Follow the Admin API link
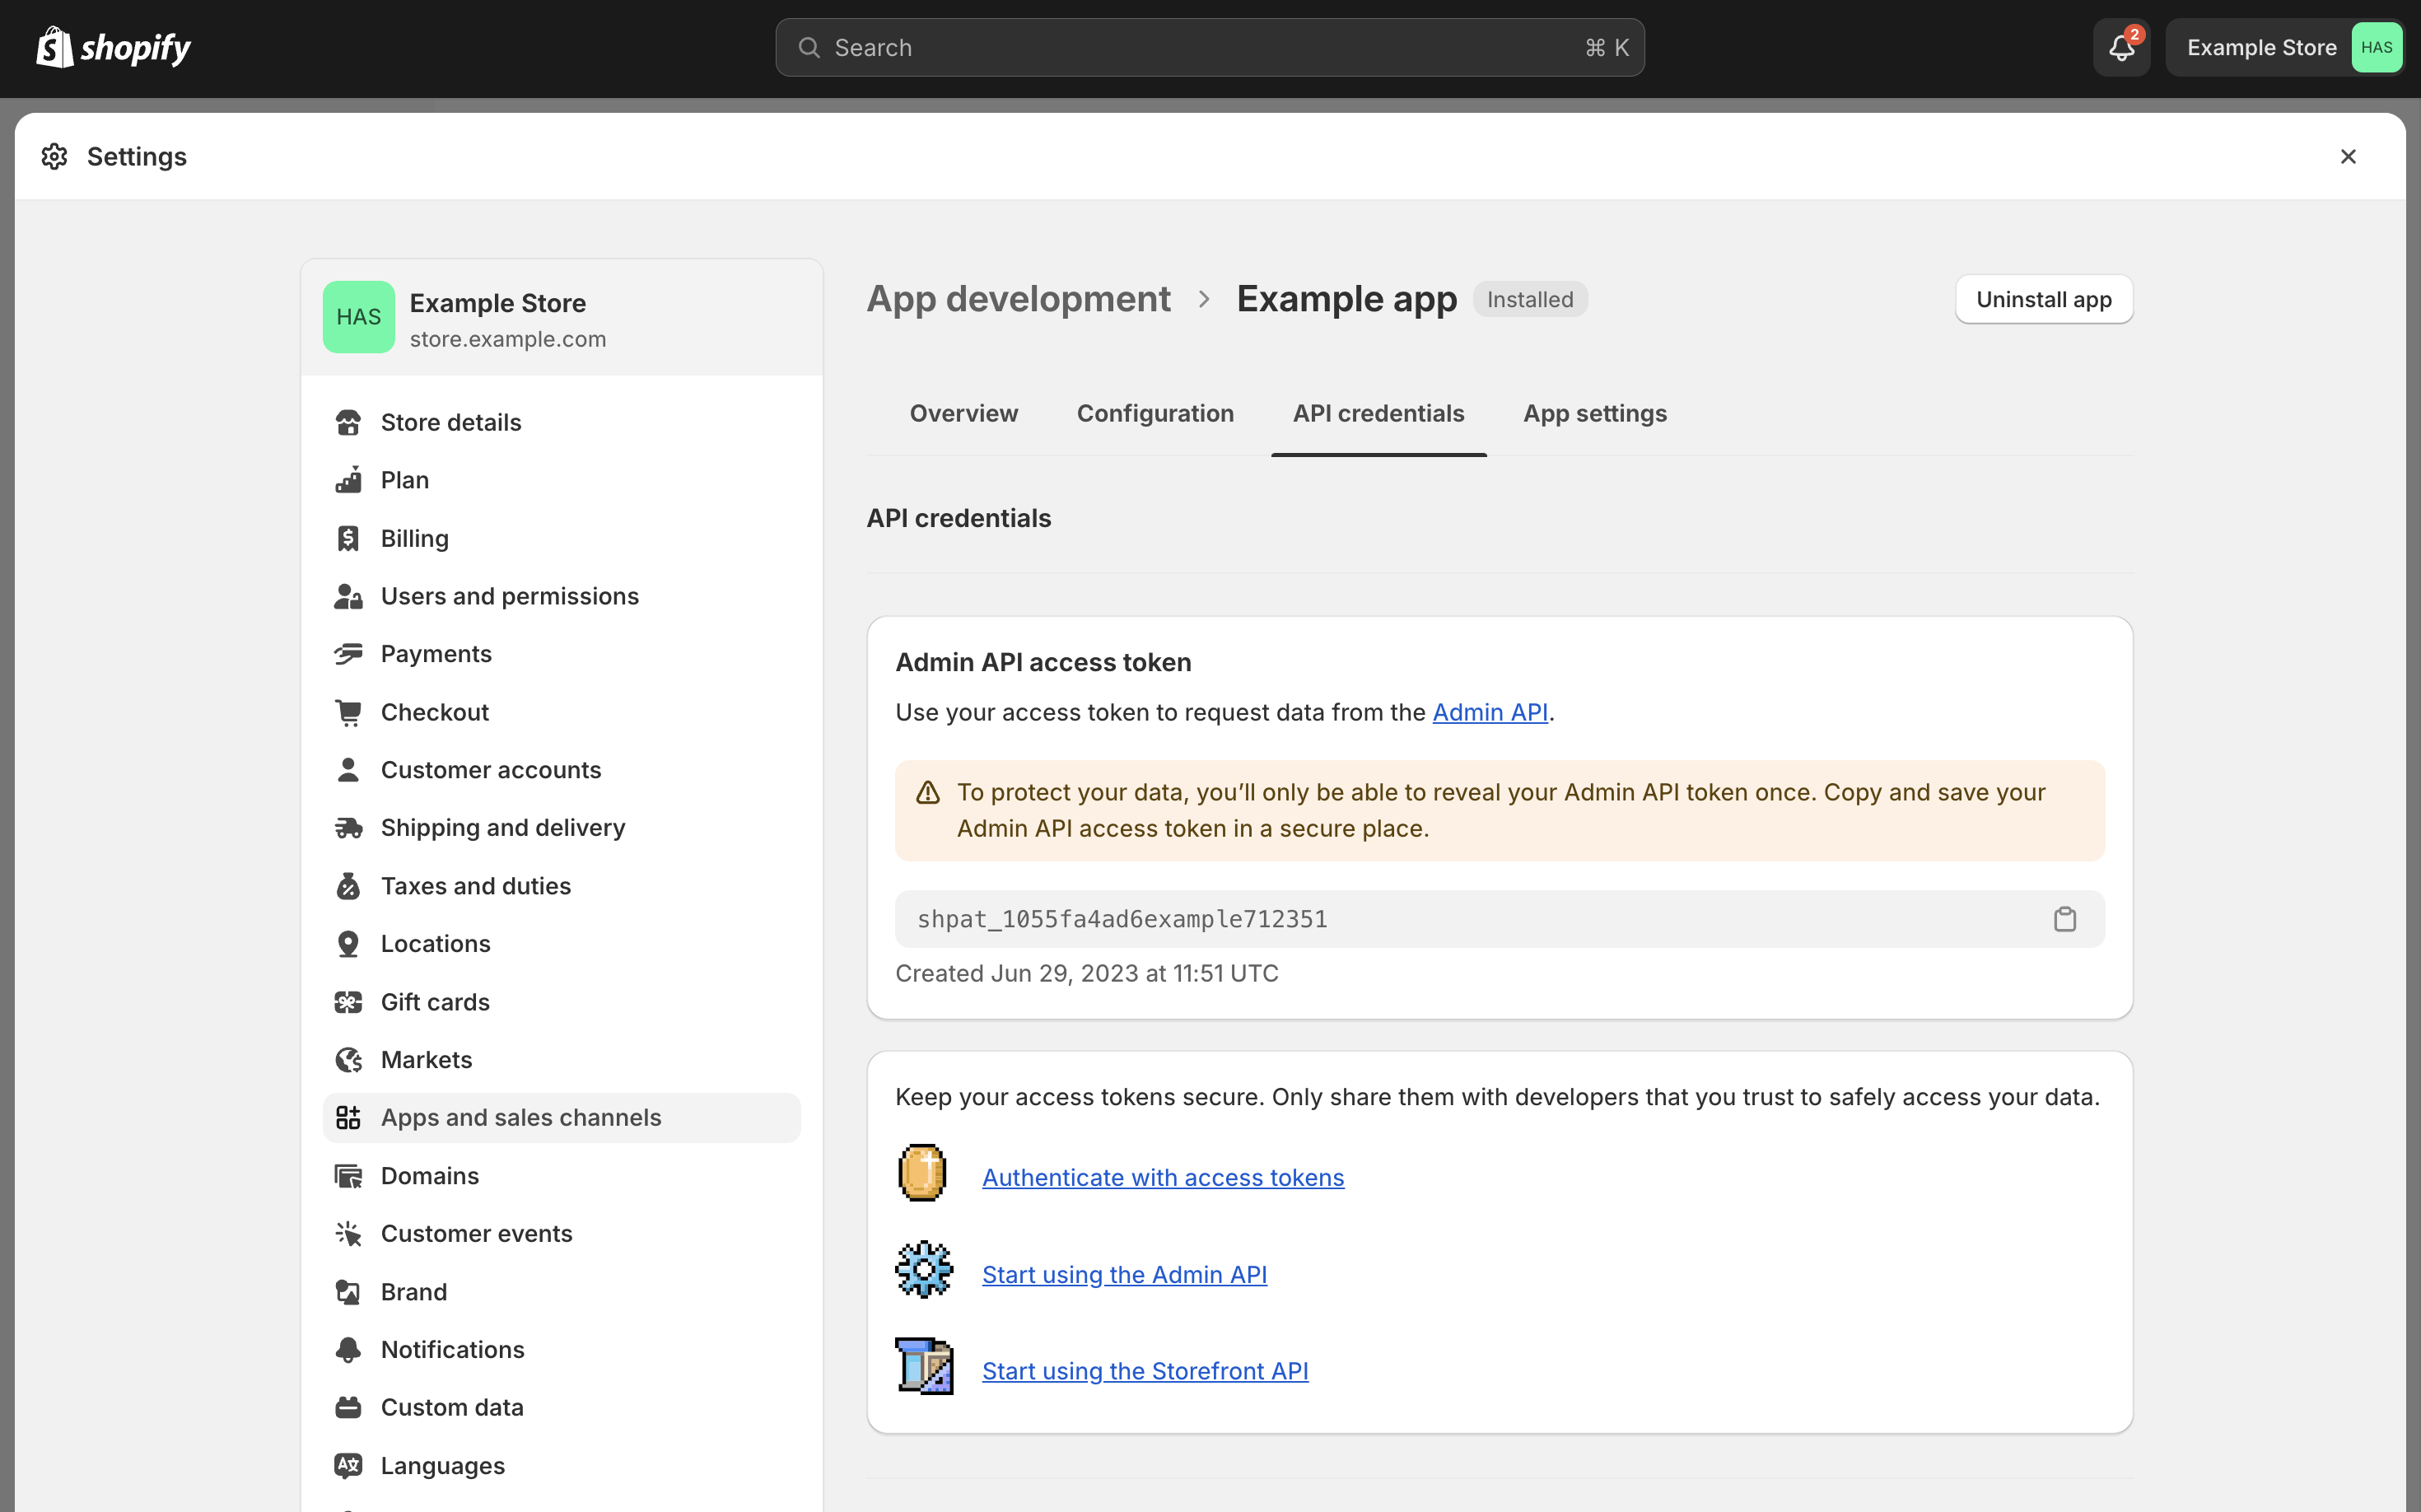2421x1512 pixels. coord(1489,712)
